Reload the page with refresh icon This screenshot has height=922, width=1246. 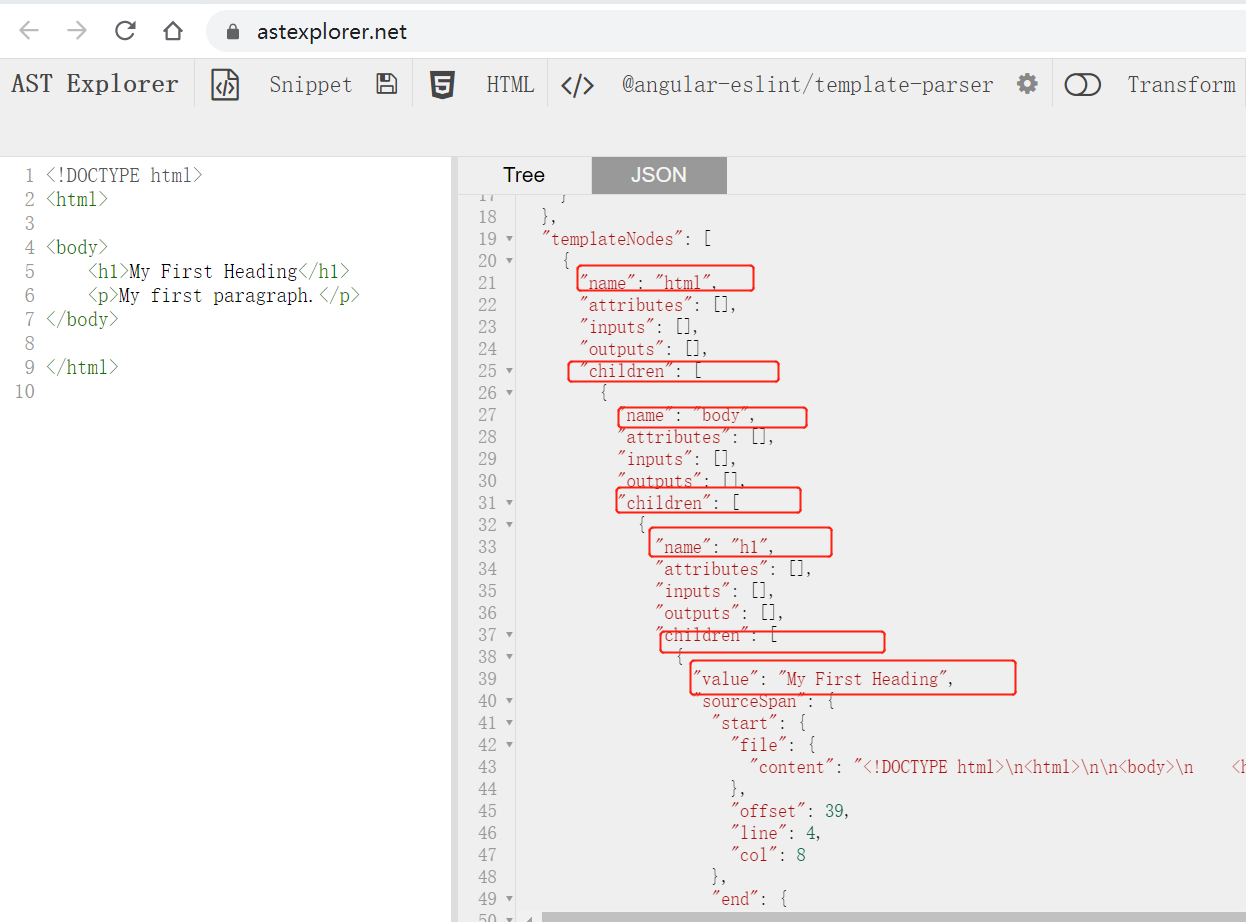coord(125,31)
